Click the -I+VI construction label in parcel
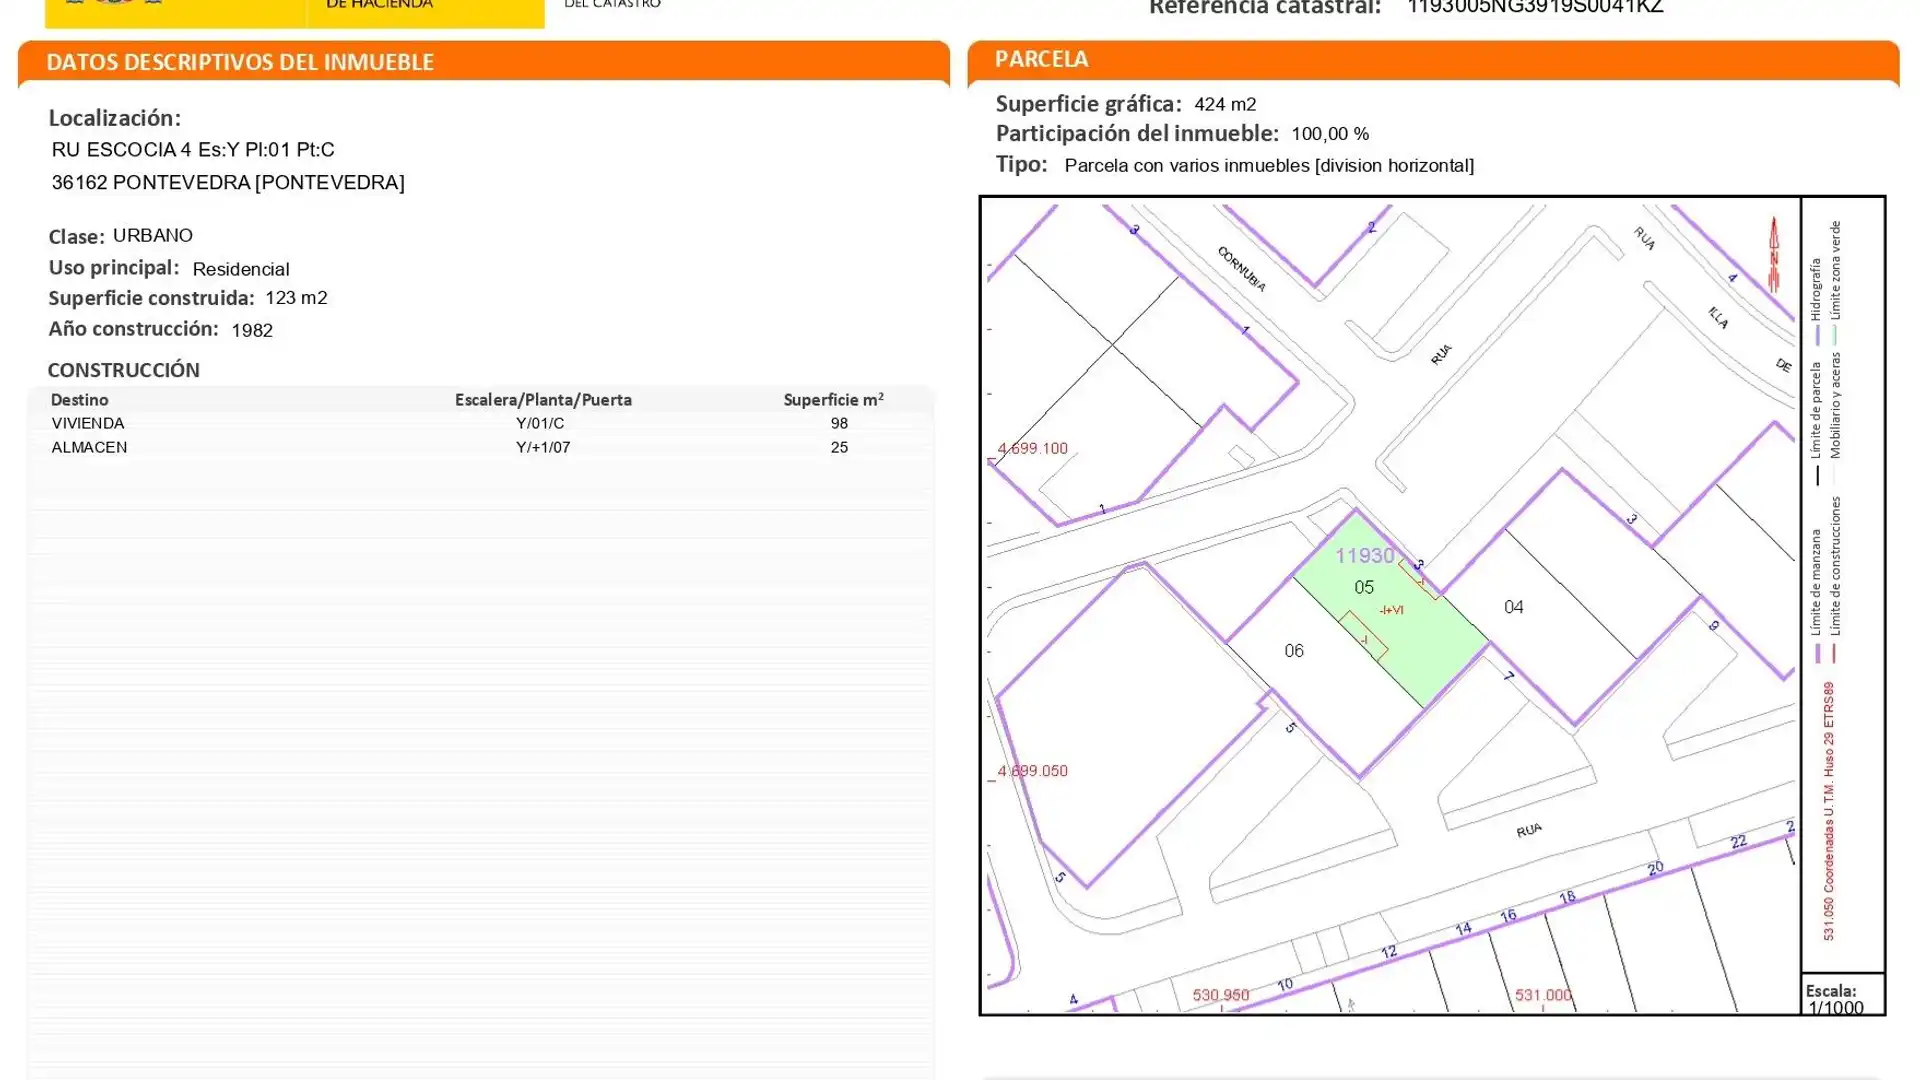Screen dimensions: 1920x1080 1391,610
